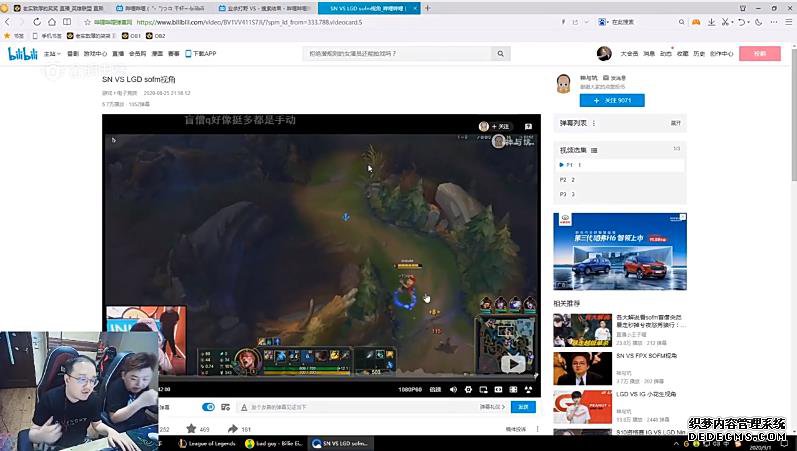Open bad guy - Billie Eilish taskbar item

pyautogui.click(x=273, y=443)
